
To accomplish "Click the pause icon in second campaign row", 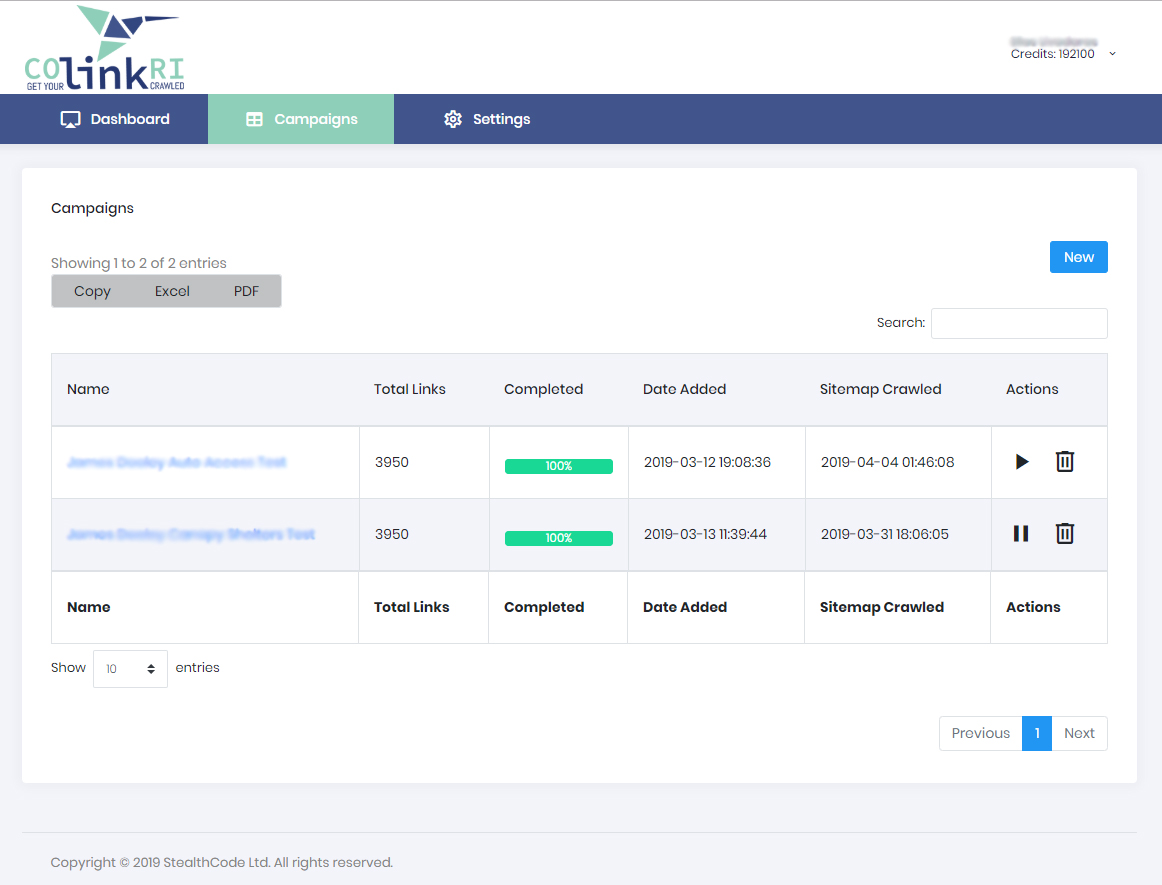I will coord(1021,534).
